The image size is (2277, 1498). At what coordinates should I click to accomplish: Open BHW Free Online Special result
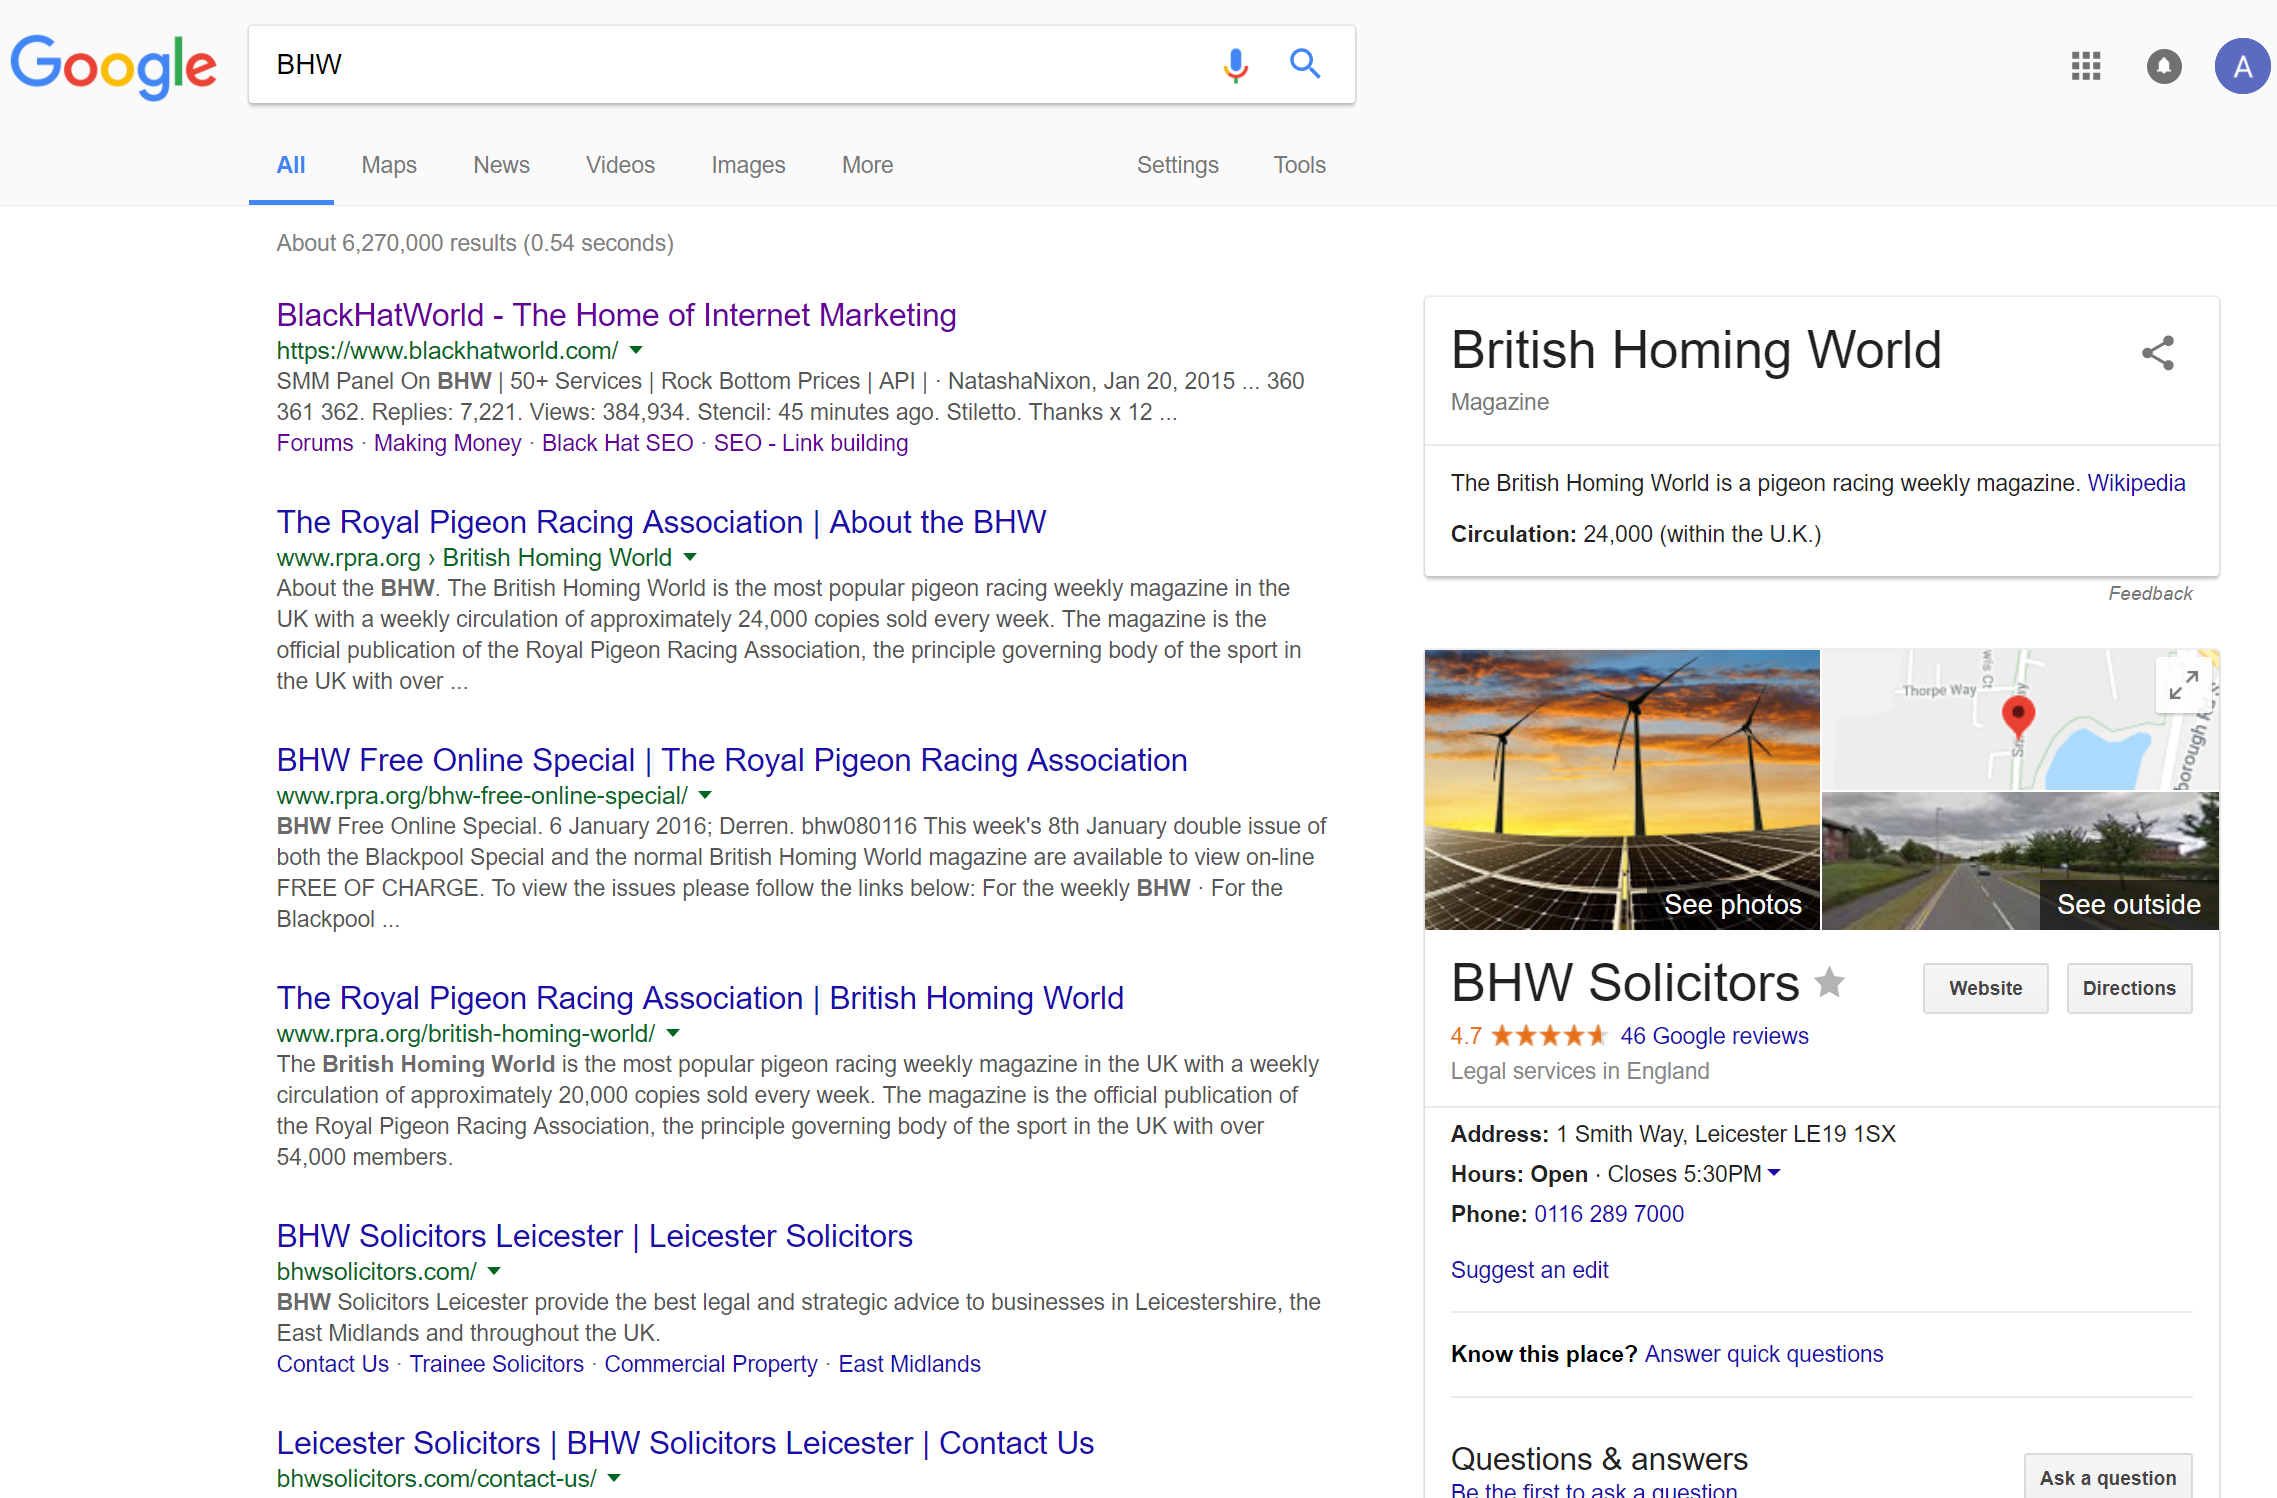732,760
